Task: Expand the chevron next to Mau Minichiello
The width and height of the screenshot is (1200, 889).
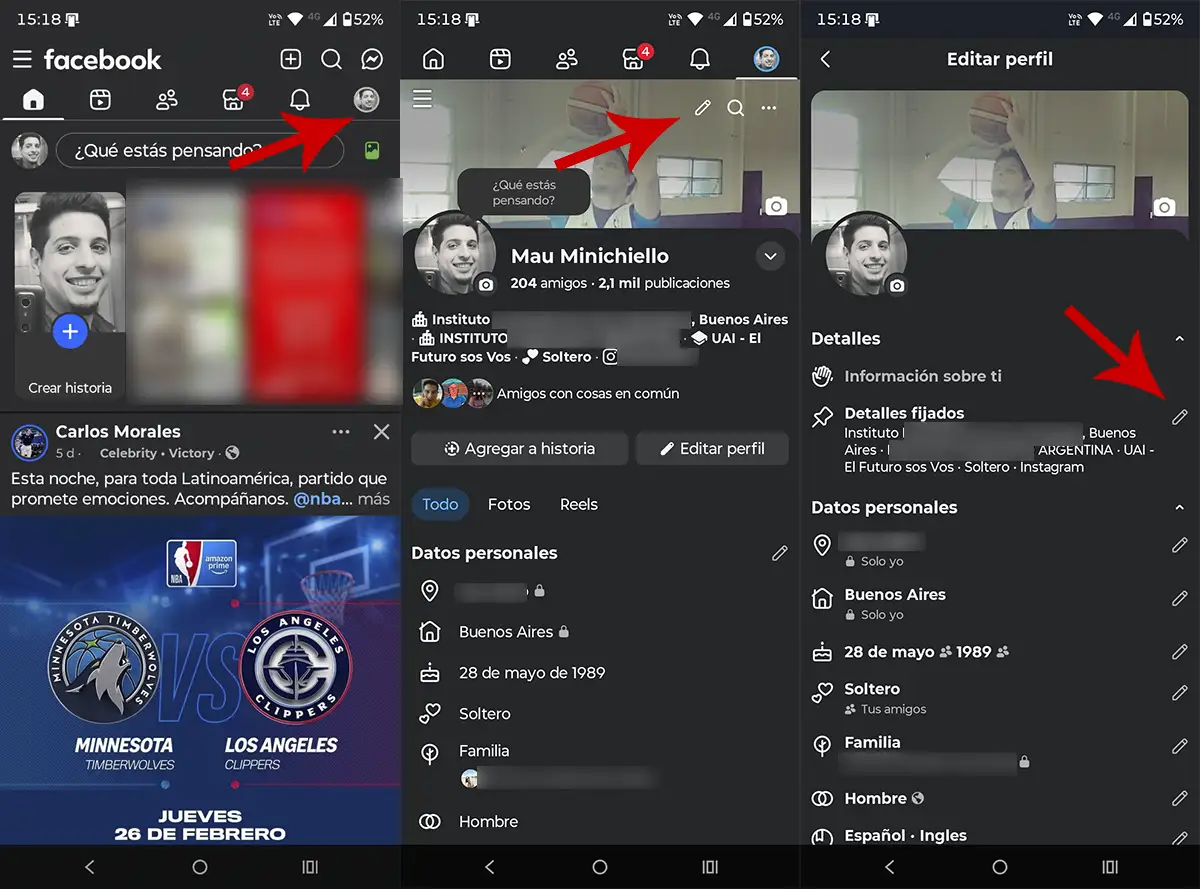Action: click(x=770, y=256)
